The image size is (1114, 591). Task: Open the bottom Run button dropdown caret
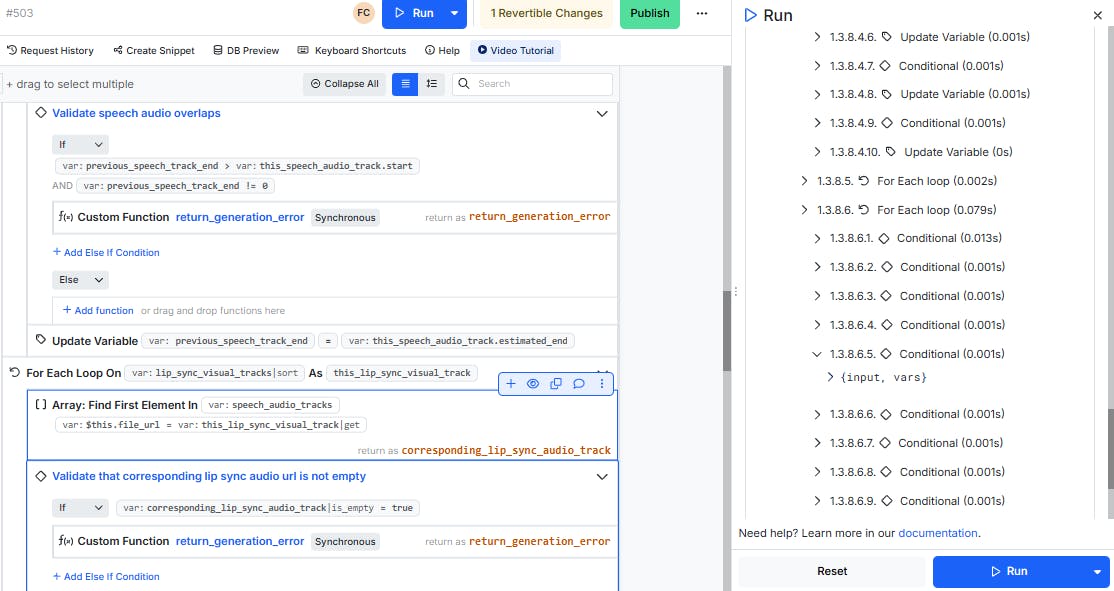pyautogui.click(x=1098, y=571)
